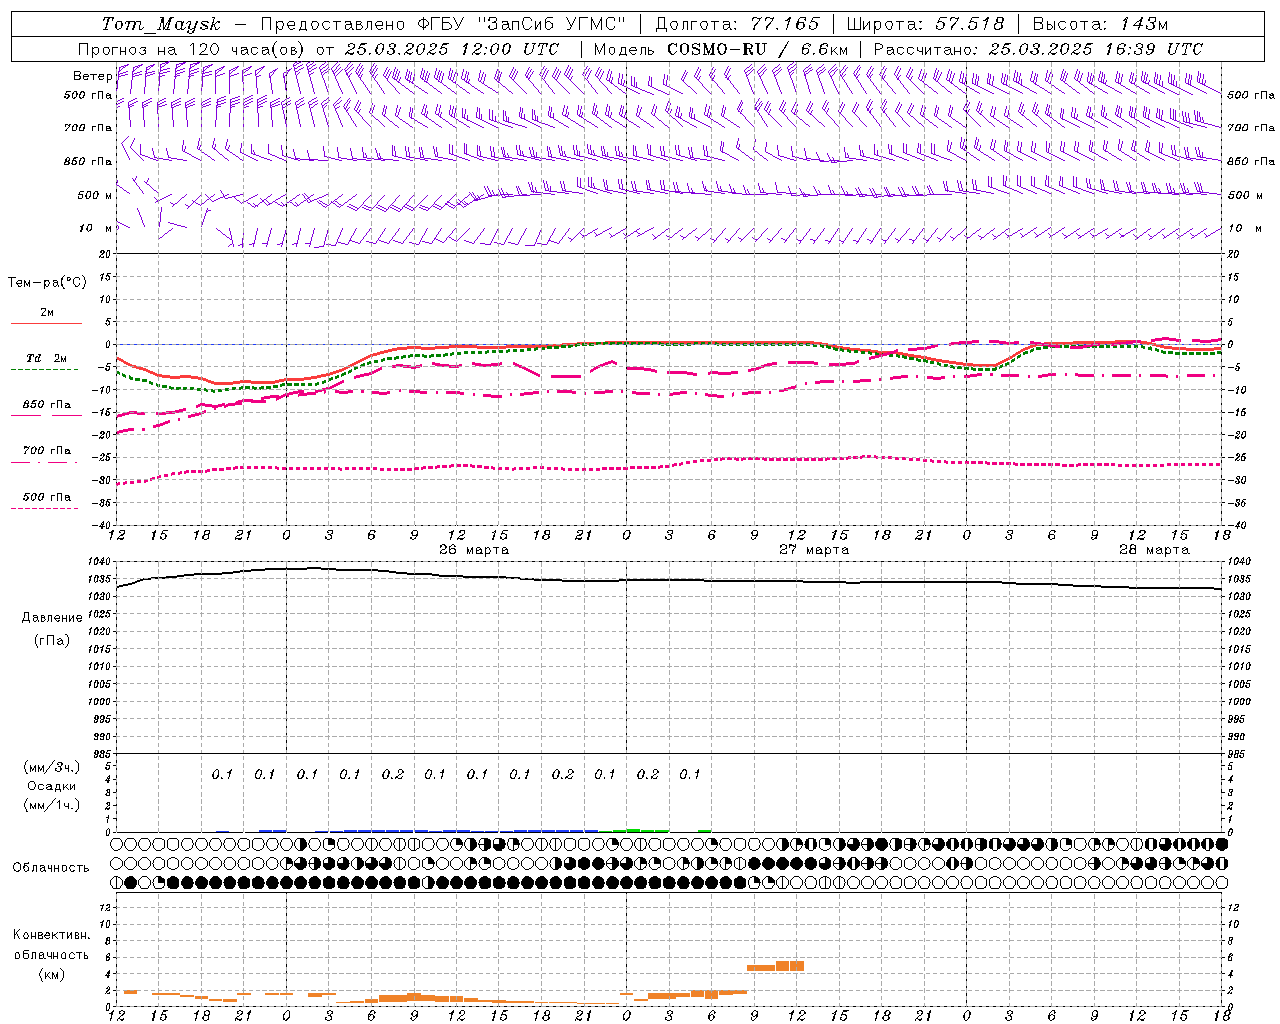Click the '(км)' convective cloud unit
The image size is (1280, 1024).
tap(51, 974)
